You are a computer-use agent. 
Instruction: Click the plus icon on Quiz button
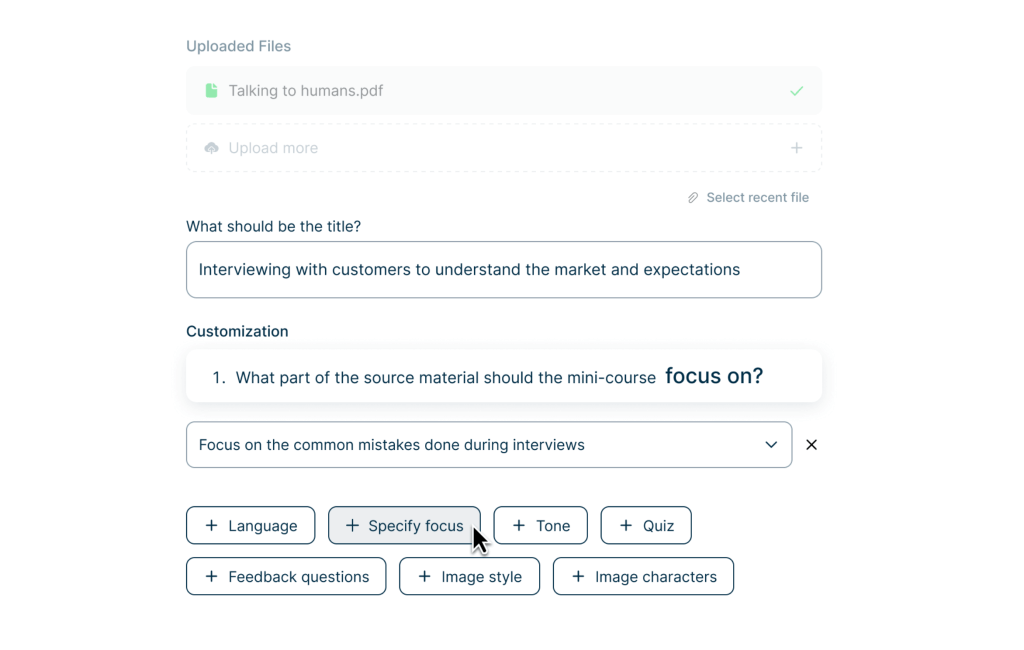click(x=626, y=526)
